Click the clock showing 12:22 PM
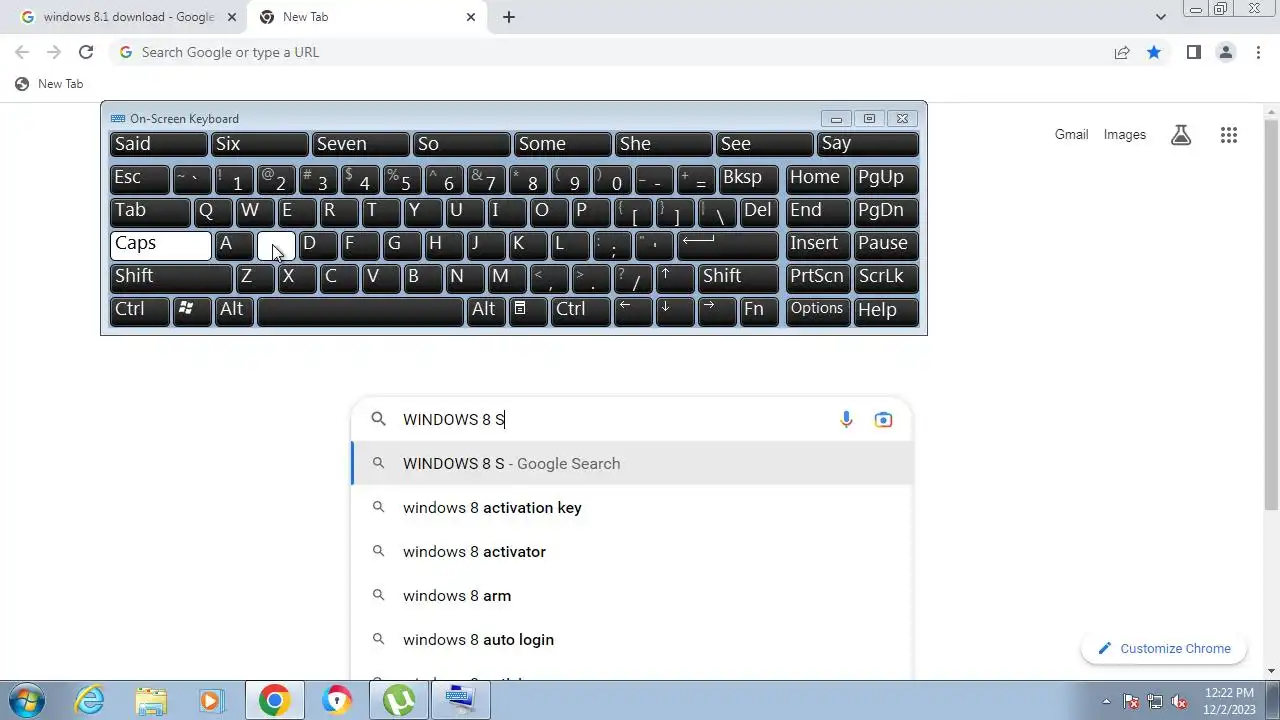The image size is (1280, 720). pos(1229,692)
